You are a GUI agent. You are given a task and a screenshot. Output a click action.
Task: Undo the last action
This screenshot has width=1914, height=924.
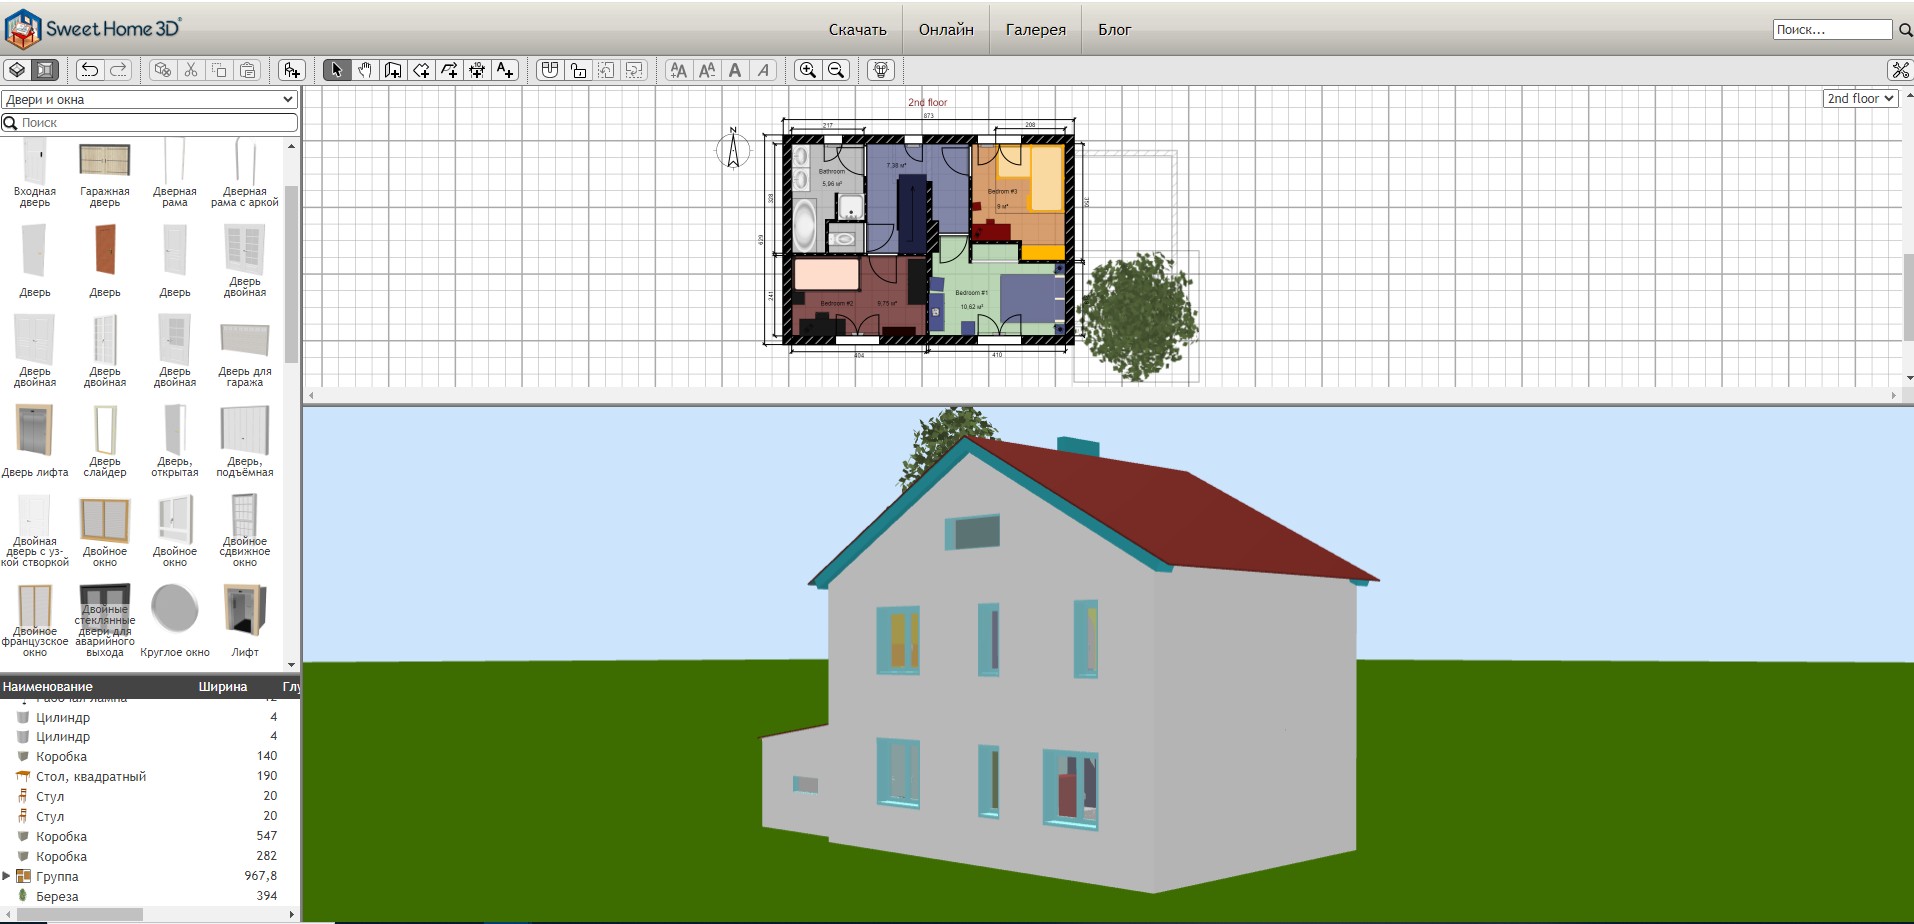[90, 70]
